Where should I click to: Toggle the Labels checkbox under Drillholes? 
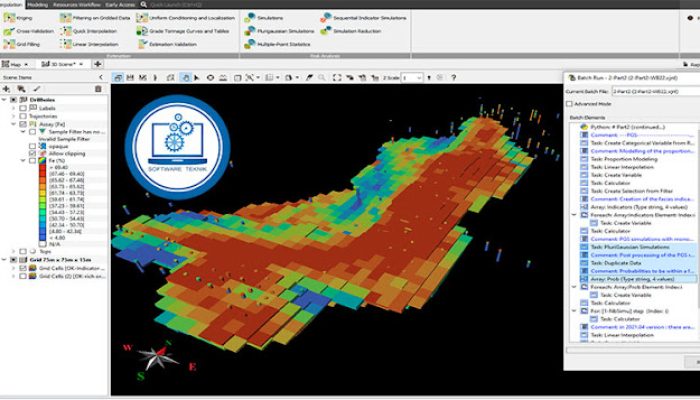tap(23, 108)
